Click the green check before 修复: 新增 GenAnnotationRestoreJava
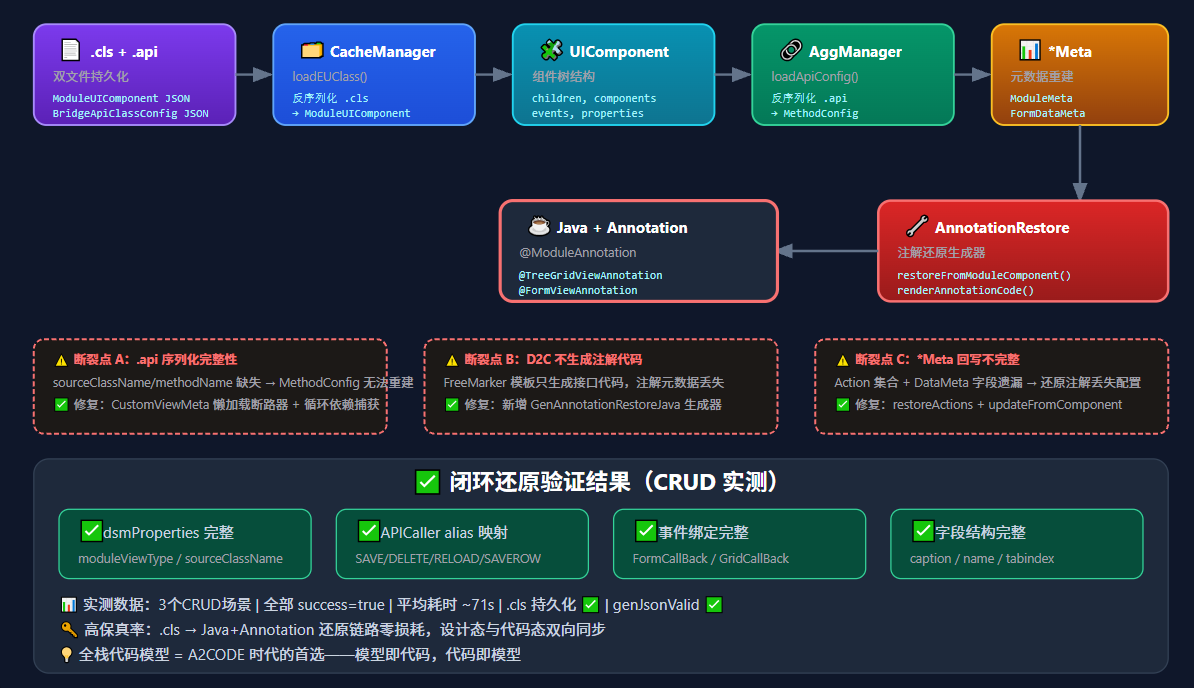The height and width of the screenshot is (688, 1194). [x=452, y=404]
